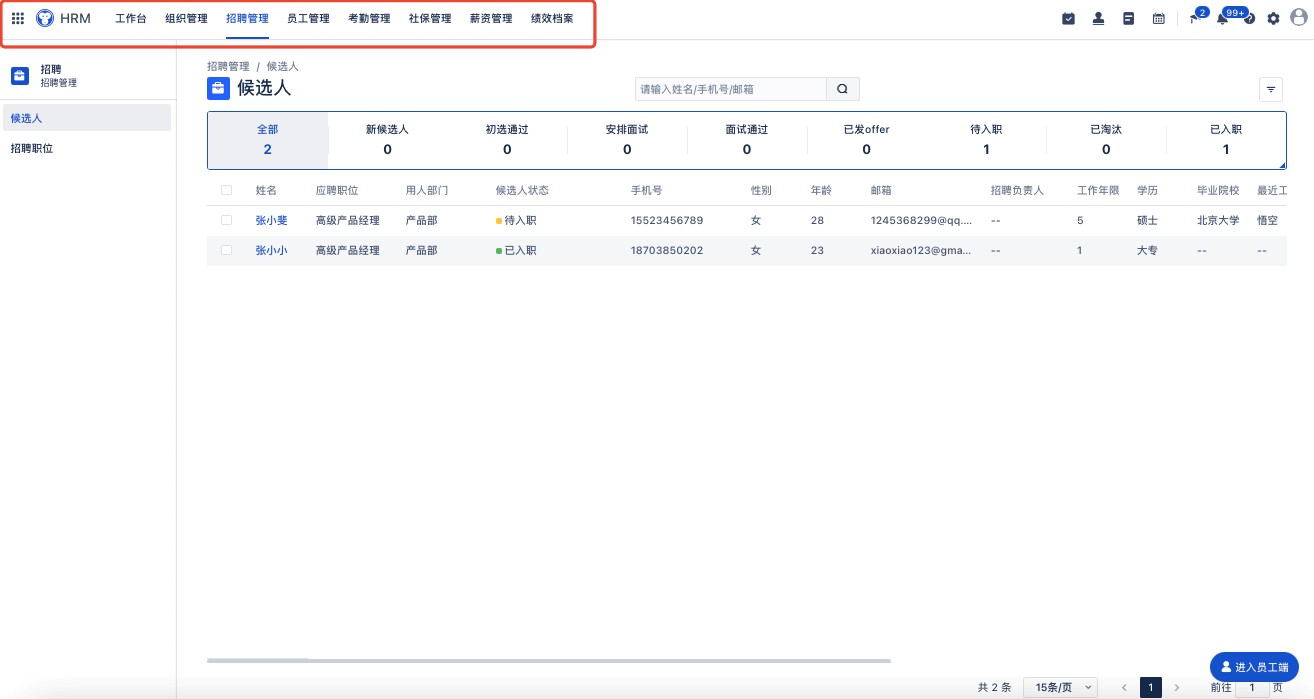The height and width of the screenshot is (699, 1314).
Task: Click the 已入职 status in 张小小 row
Action: [x=516, y=250]
